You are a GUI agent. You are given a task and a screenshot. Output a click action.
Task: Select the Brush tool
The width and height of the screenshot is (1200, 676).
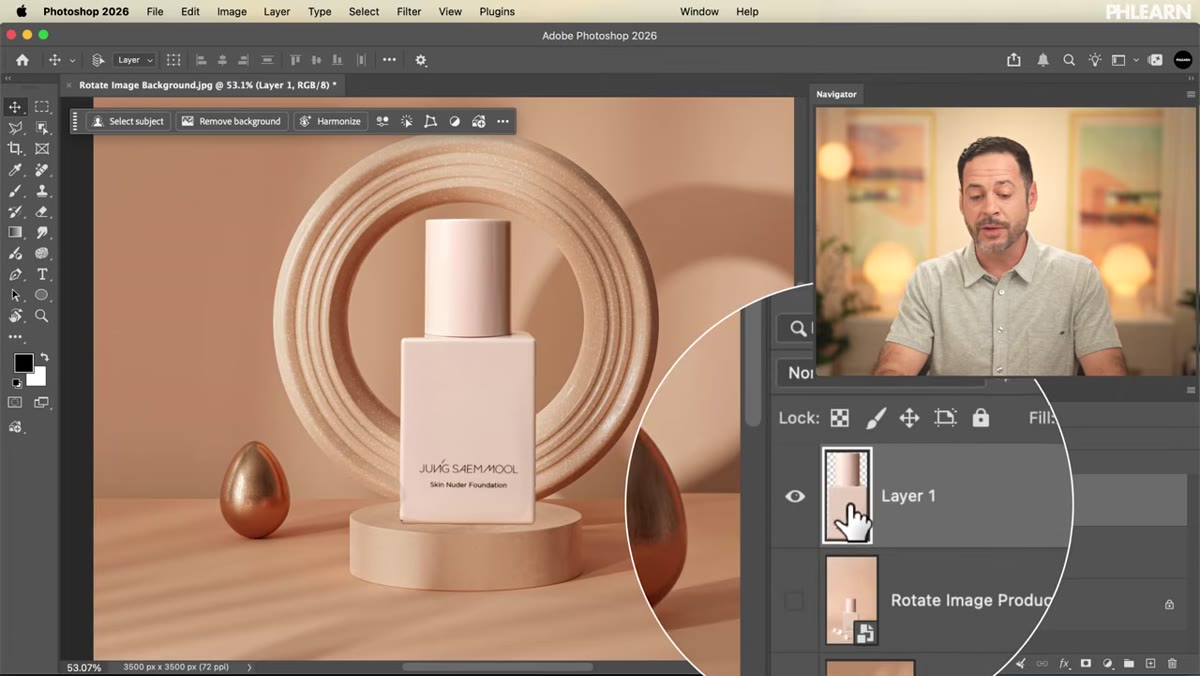tap(15, 191)
